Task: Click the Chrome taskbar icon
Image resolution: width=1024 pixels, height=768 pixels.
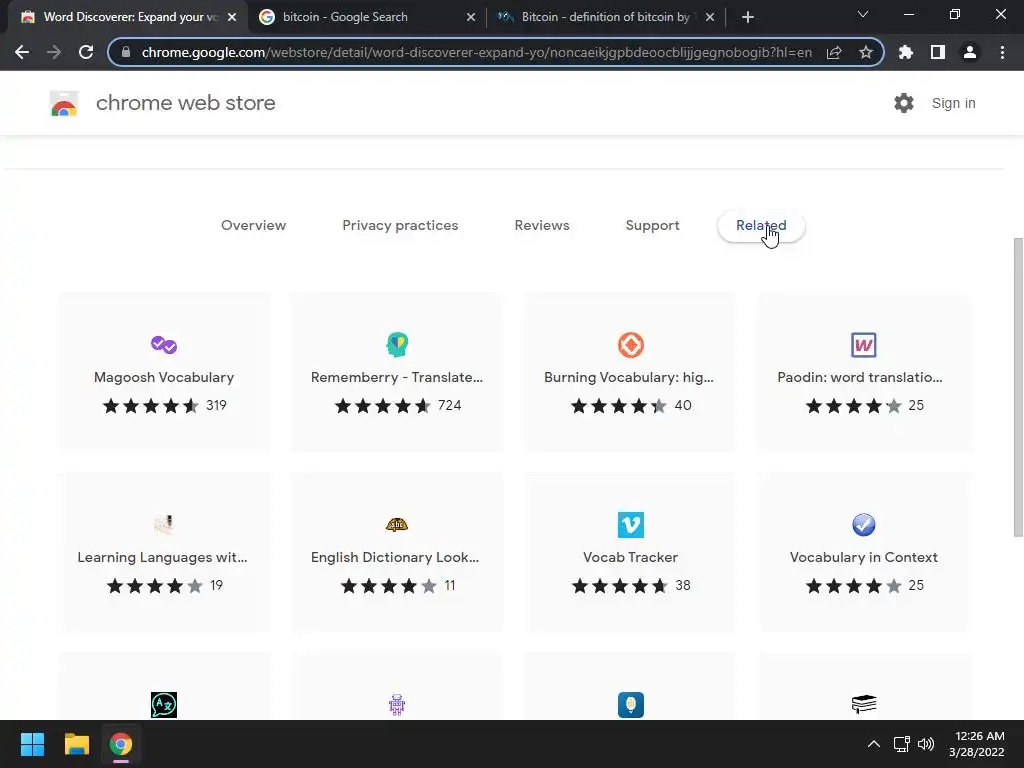Action: 121,744
